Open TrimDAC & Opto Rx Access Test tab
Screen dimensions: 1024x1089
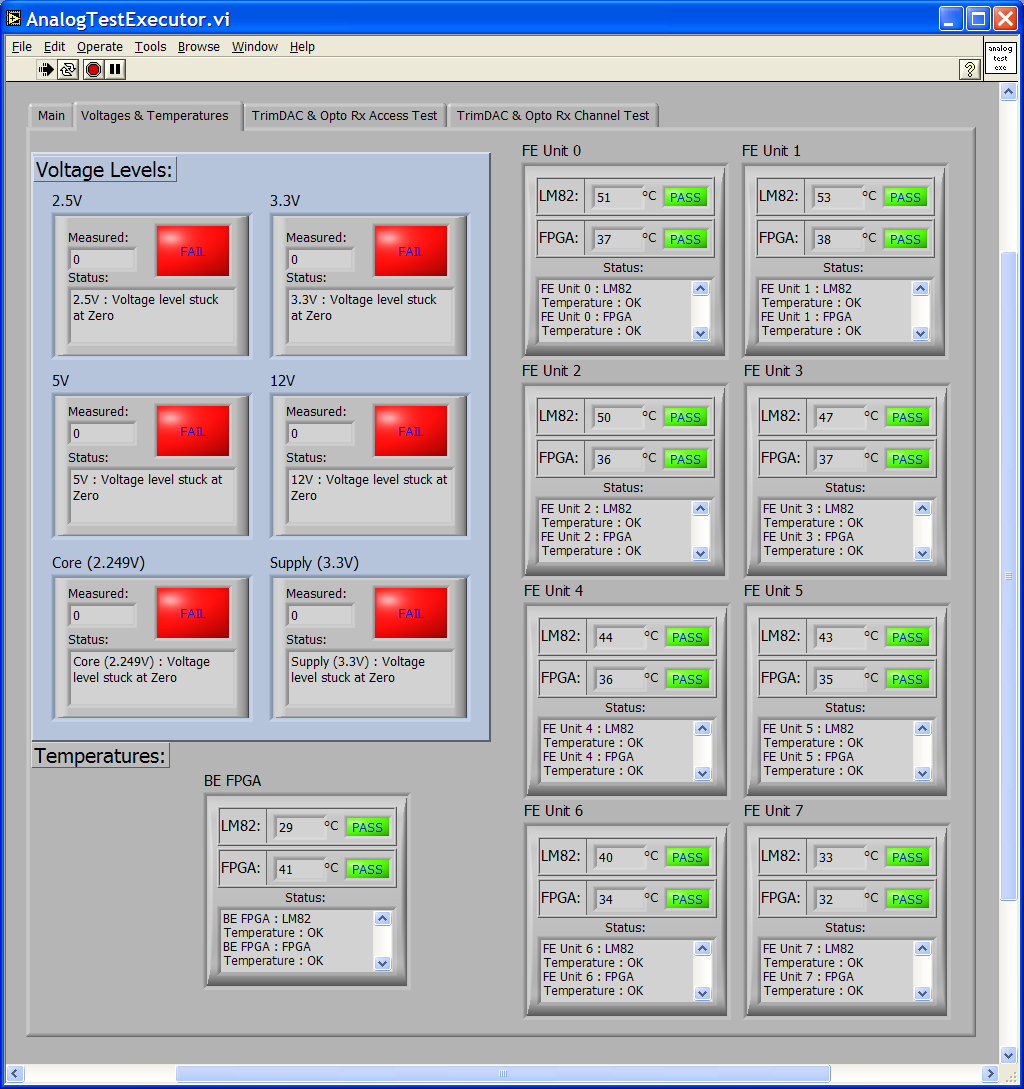[344, 116]
